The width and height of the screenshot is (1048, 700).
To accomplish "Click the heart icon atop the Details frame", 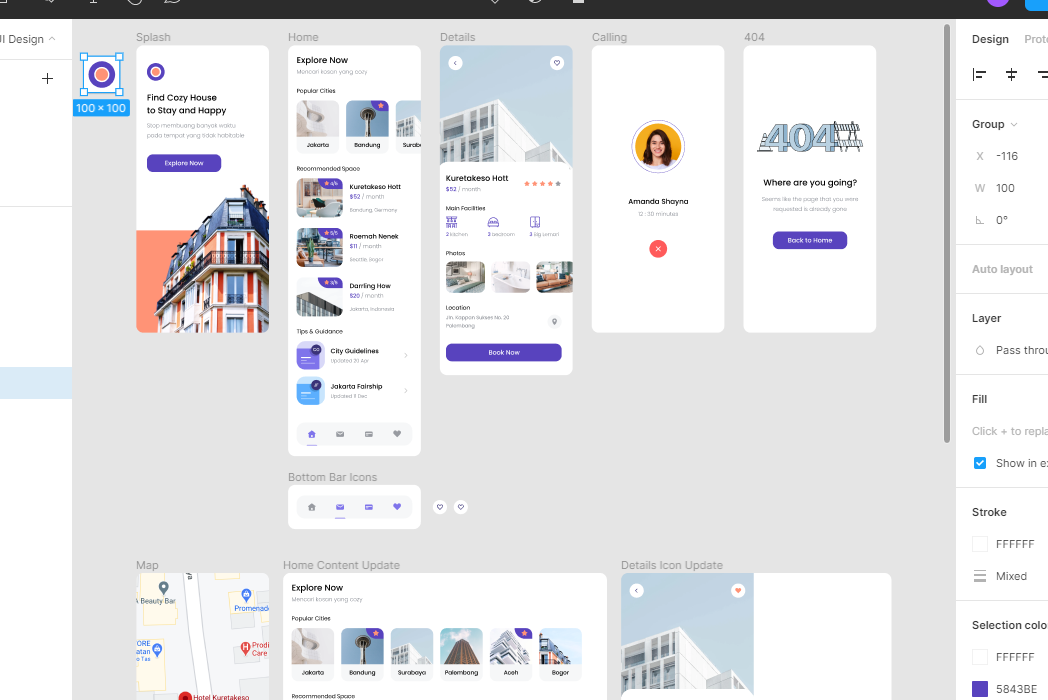I will click(557, 63).
